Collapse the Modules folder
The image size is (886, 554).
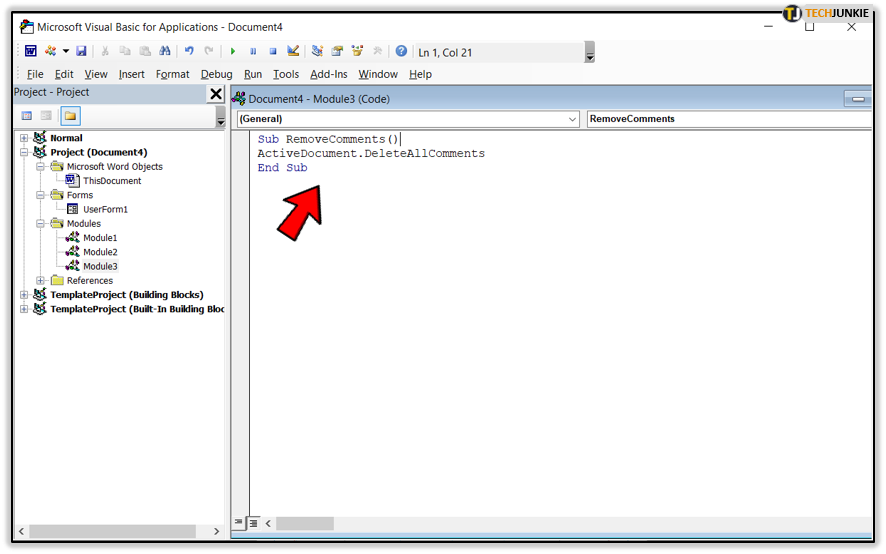[x=40, y=223]
